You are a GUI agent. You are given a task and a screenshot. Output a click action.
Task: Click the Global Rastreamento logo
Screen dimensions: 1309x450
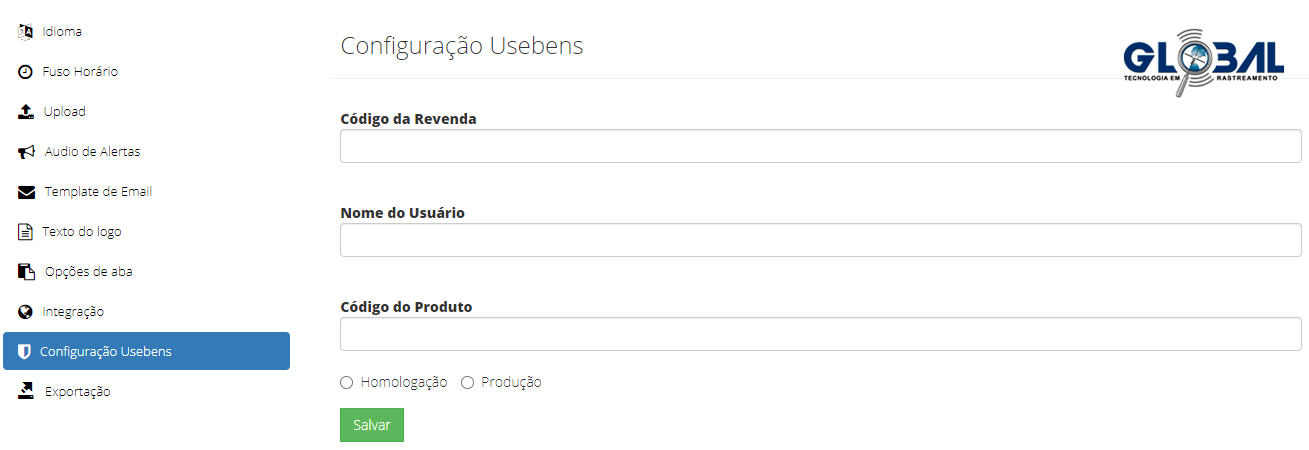[x=1203, y=61]
